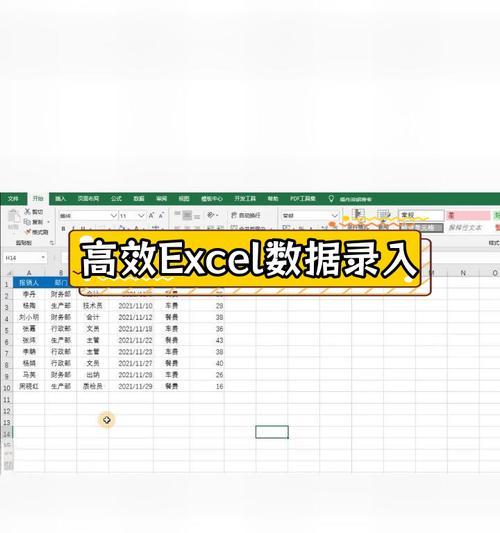Open the 开发工具 Developer tab
Image resolution: width=500 pixels, height=533 pixels.
point(245,199)
